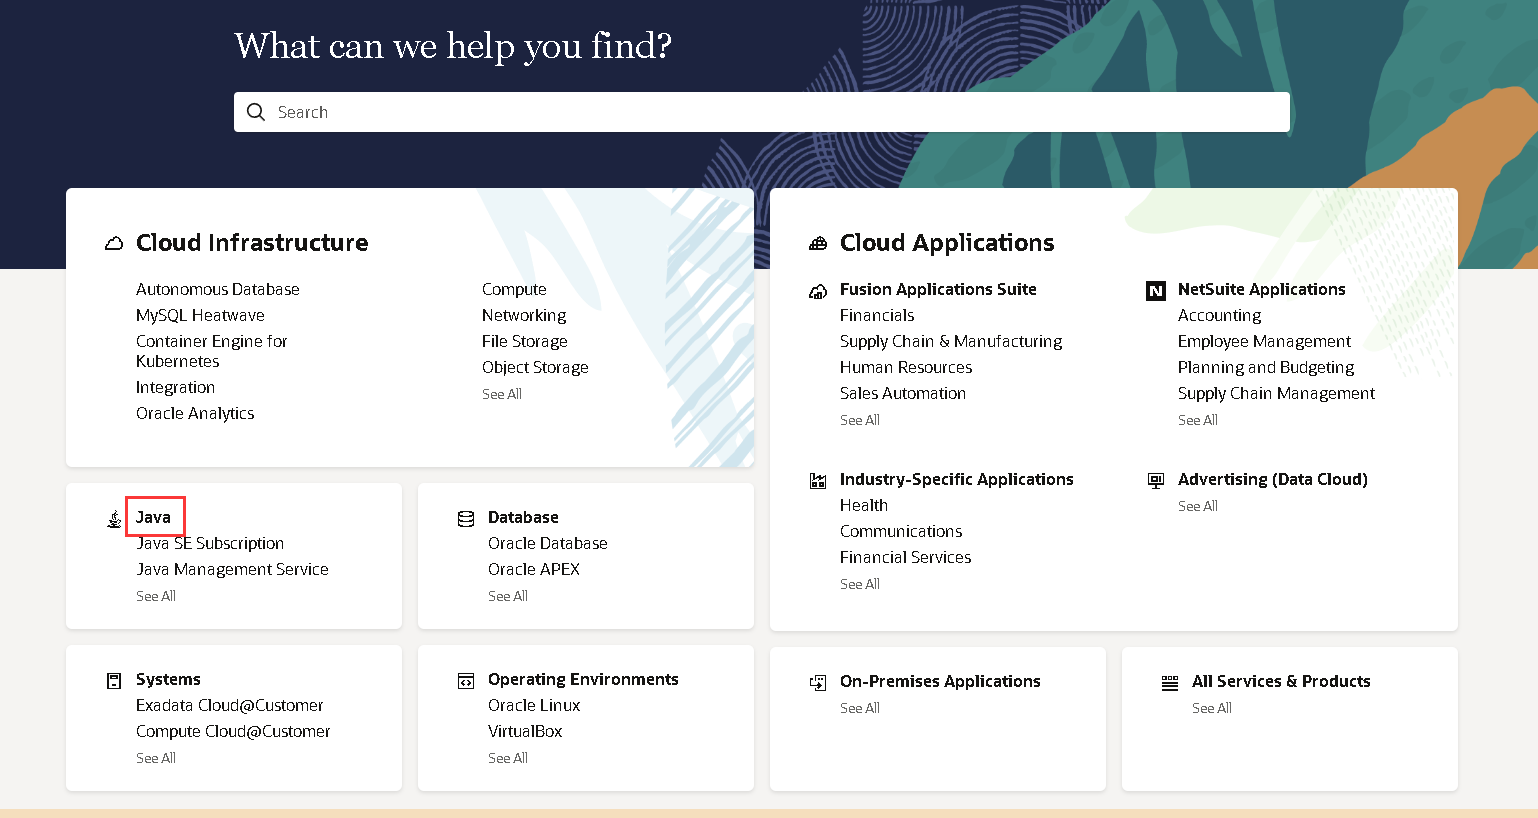
Task: Open Oracle Analytics link
Action: (x=195, y=413)
